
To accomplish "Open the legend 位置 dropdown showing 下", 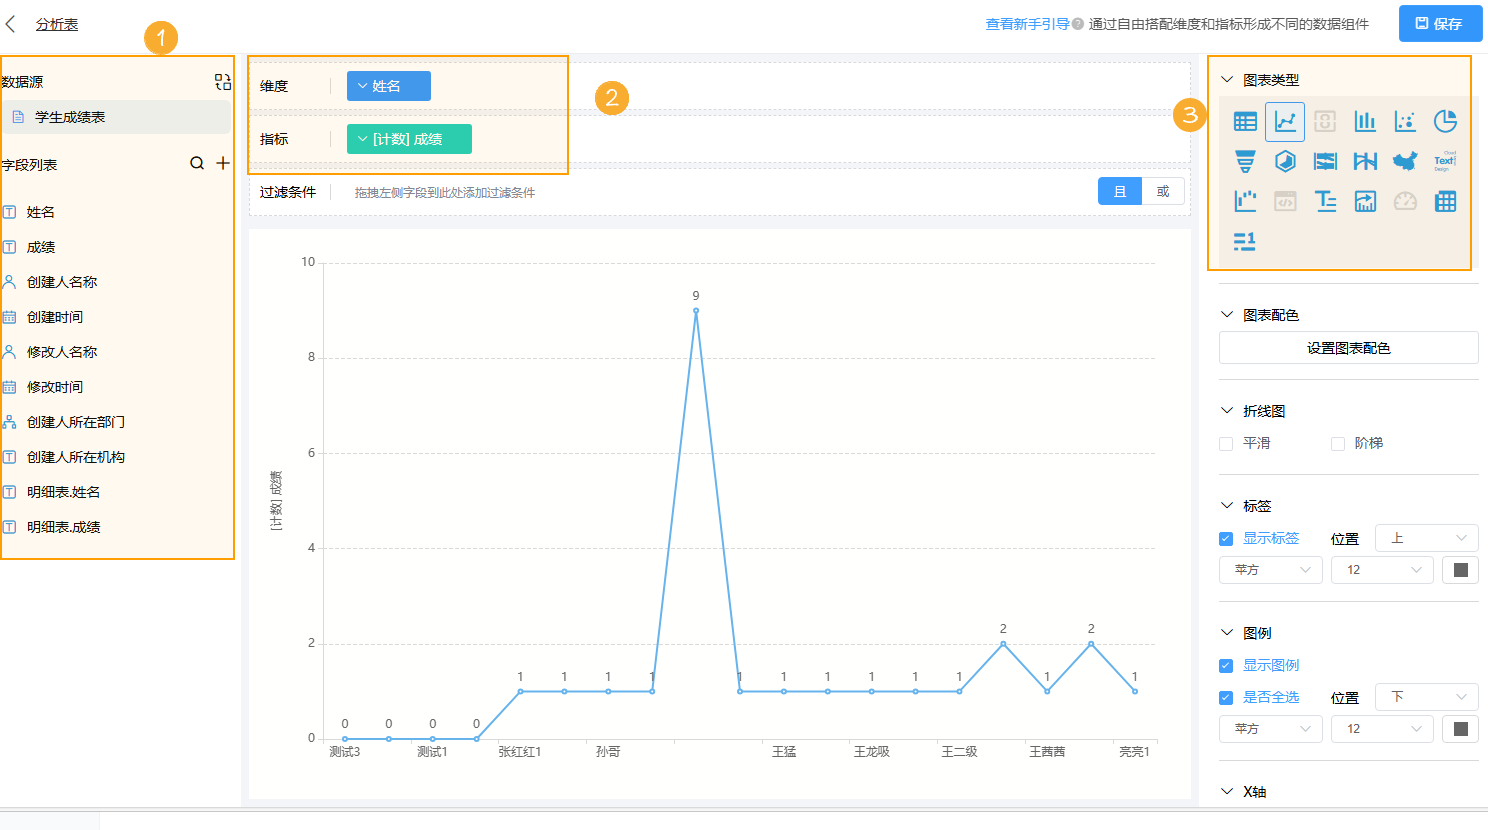I will [1426, 697].
